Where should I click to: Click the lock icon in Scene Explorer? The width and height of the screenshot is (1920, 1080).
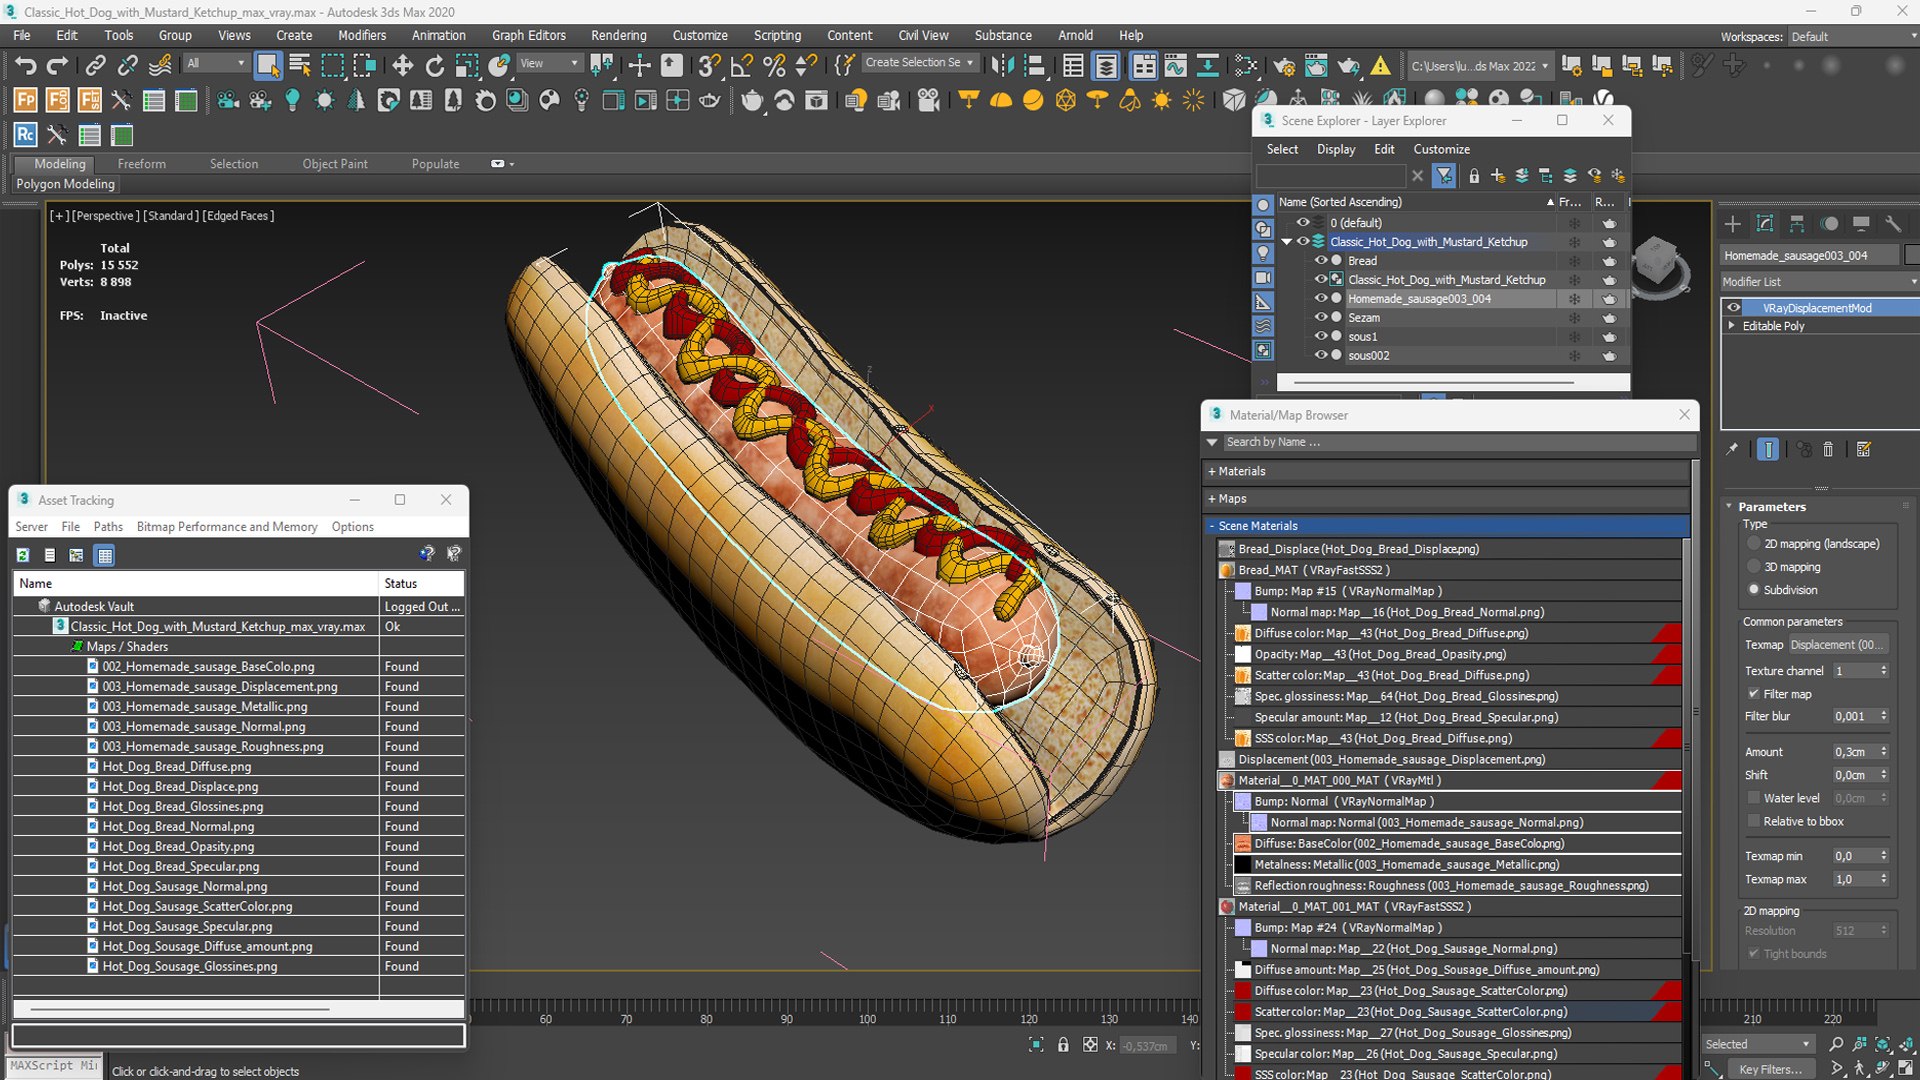pos(1474,176)
